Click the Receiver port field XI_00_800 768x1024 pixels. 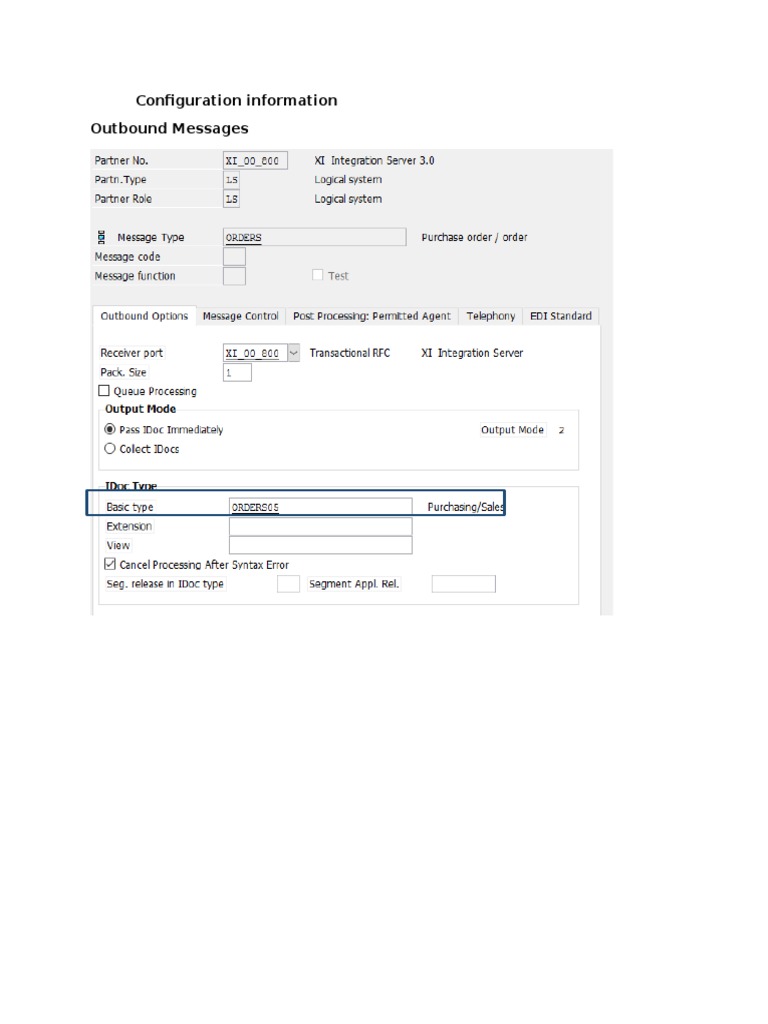[255, 353]
